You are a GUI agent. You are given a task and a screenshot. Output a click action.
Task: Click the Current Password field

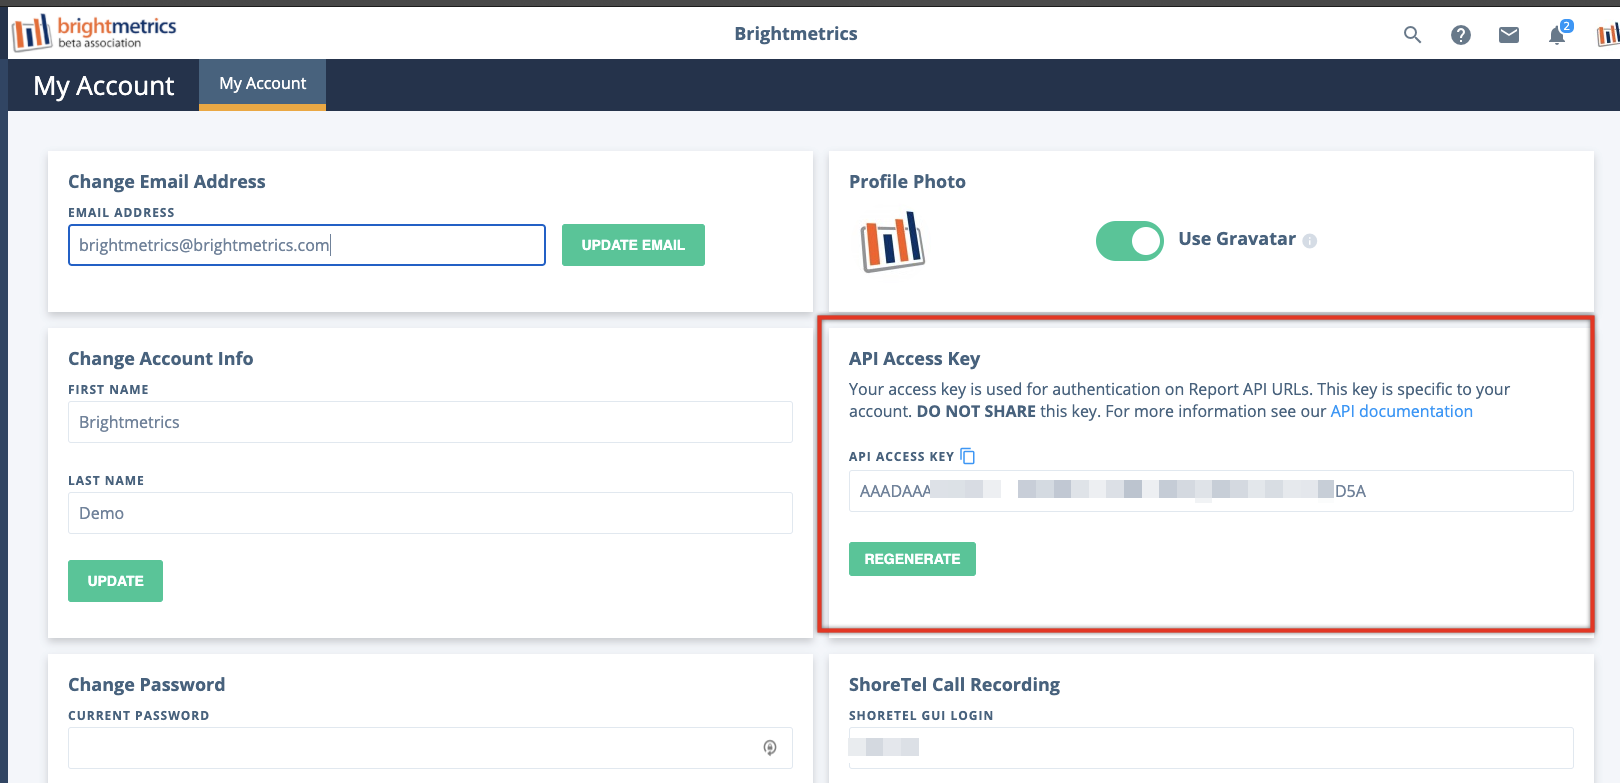tap(430, 748)
